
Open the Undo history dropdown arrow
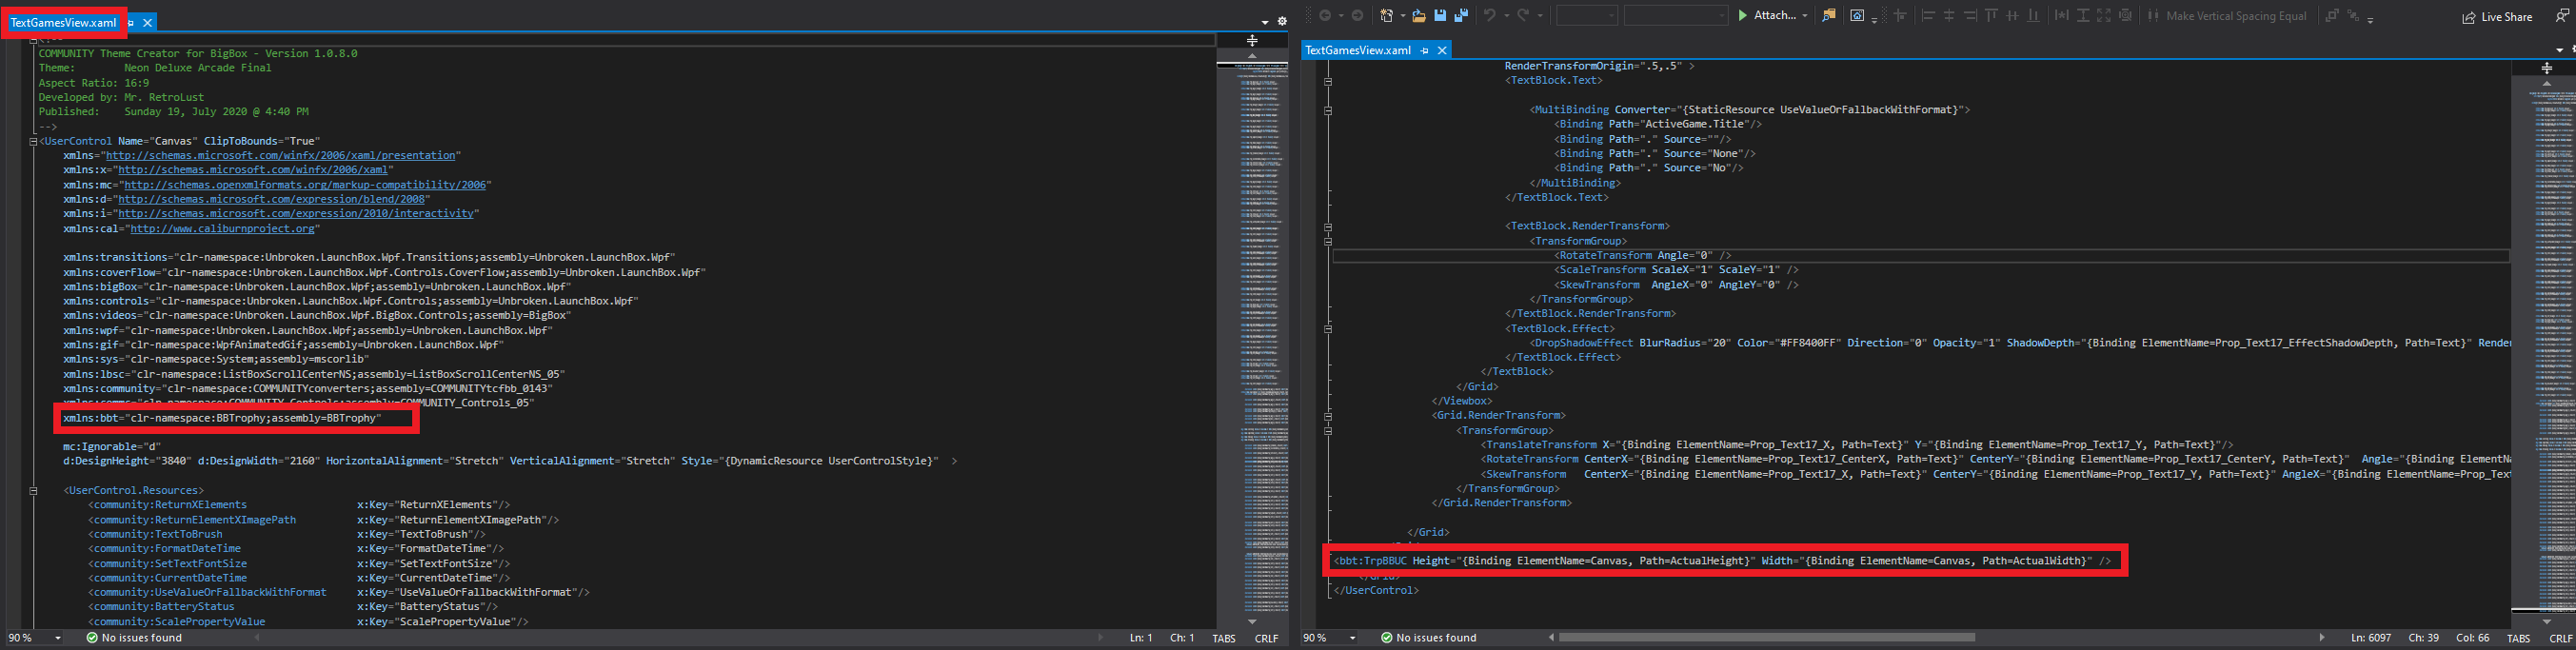[1507, 16]
